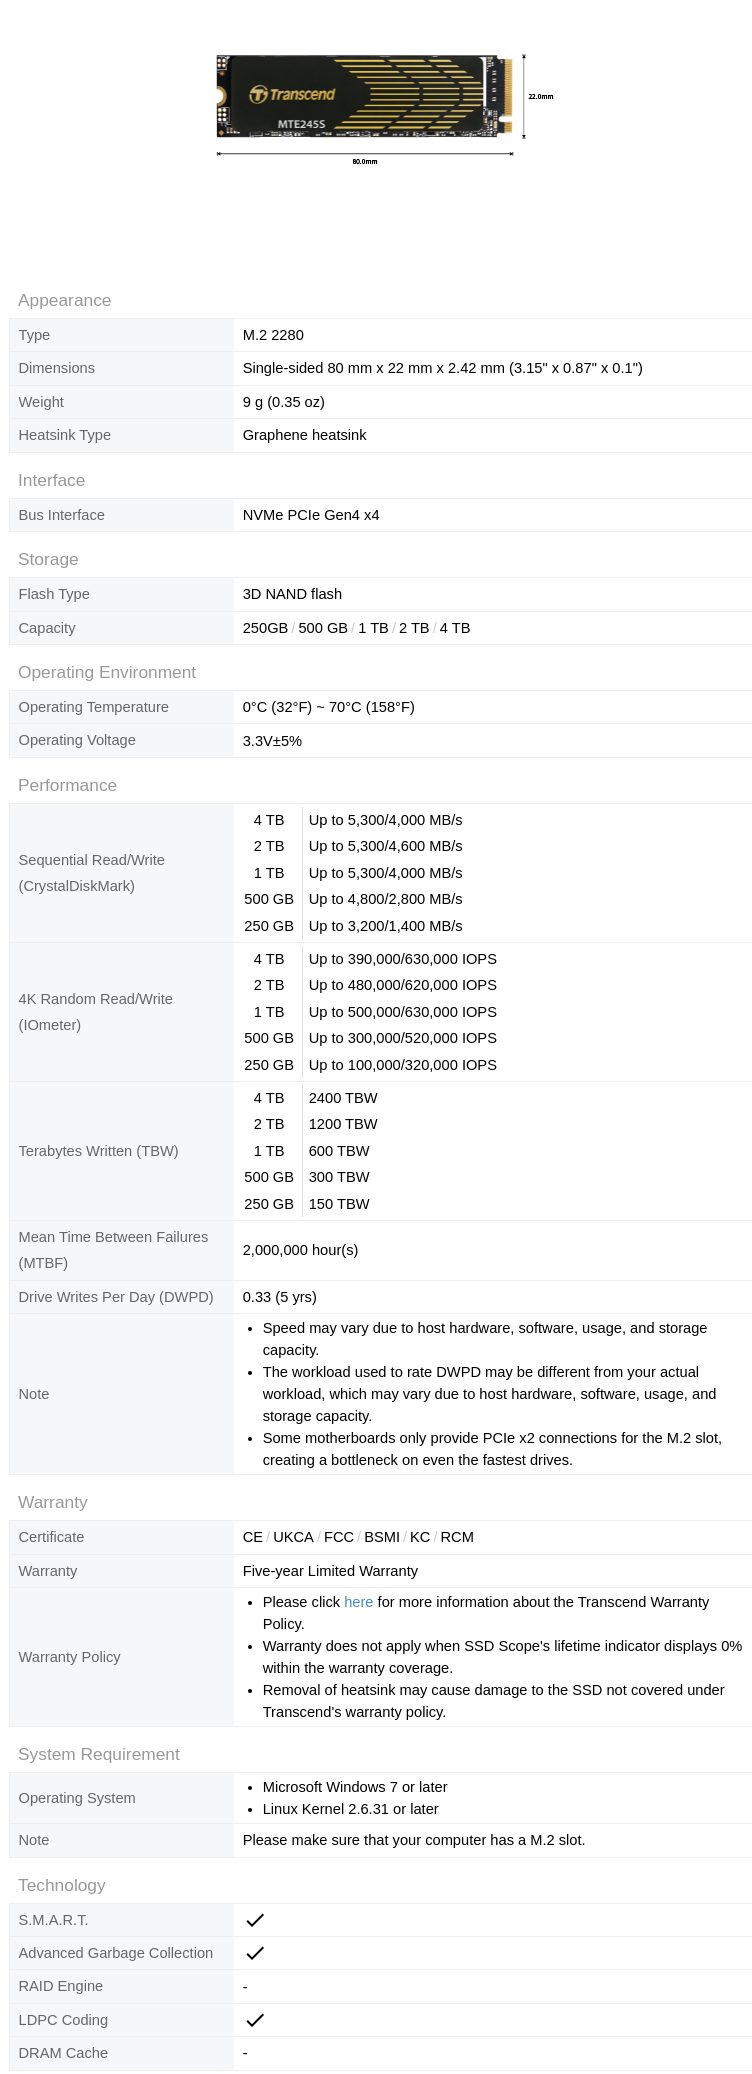Screen dimensions: 752x2074
Task: Click the '3.3V±5%' operating voltage
Action: point(272,741)
